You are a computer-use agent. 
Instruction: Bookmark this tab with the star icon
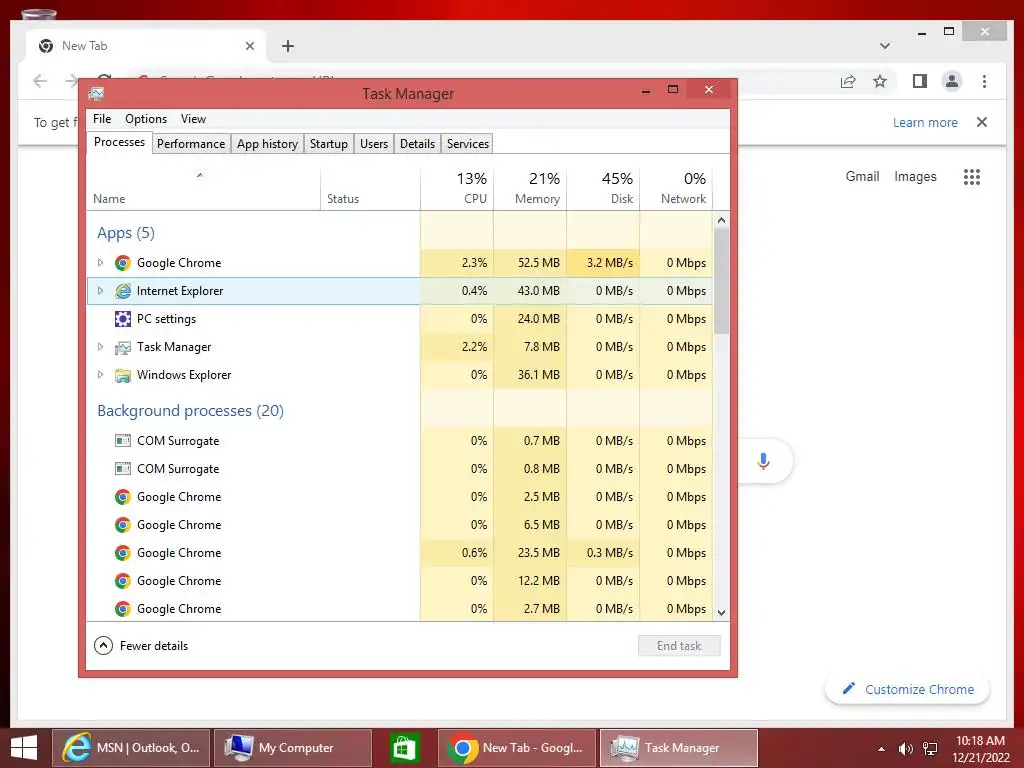point(880,81)
